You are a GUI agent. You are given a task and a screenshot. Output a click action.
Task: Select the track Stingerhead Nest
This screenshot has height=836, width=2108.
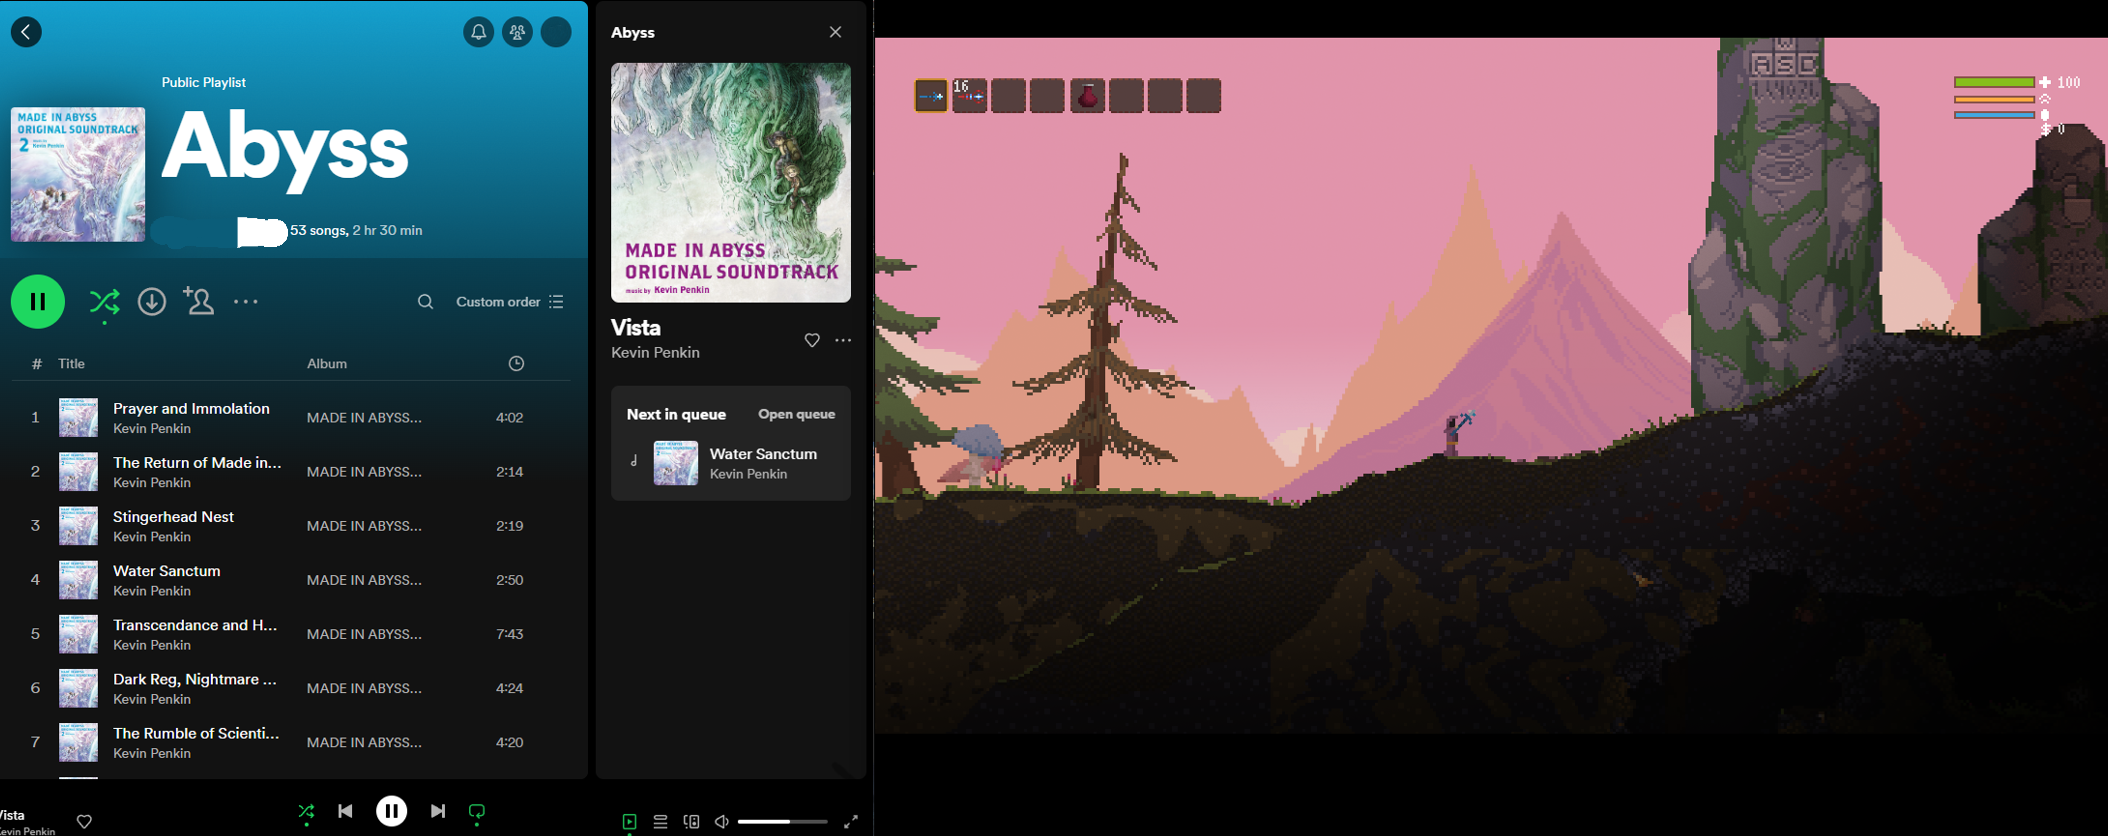[173, 516]
